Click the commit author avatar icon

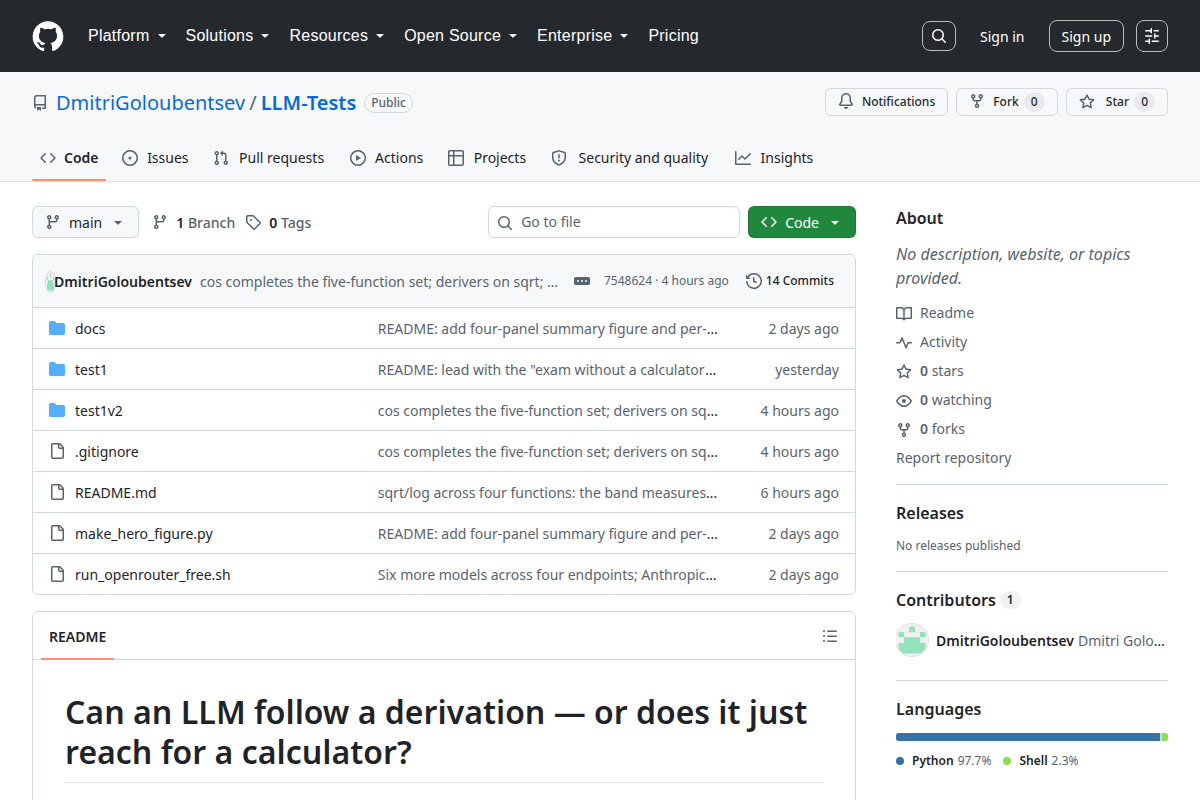50,281
